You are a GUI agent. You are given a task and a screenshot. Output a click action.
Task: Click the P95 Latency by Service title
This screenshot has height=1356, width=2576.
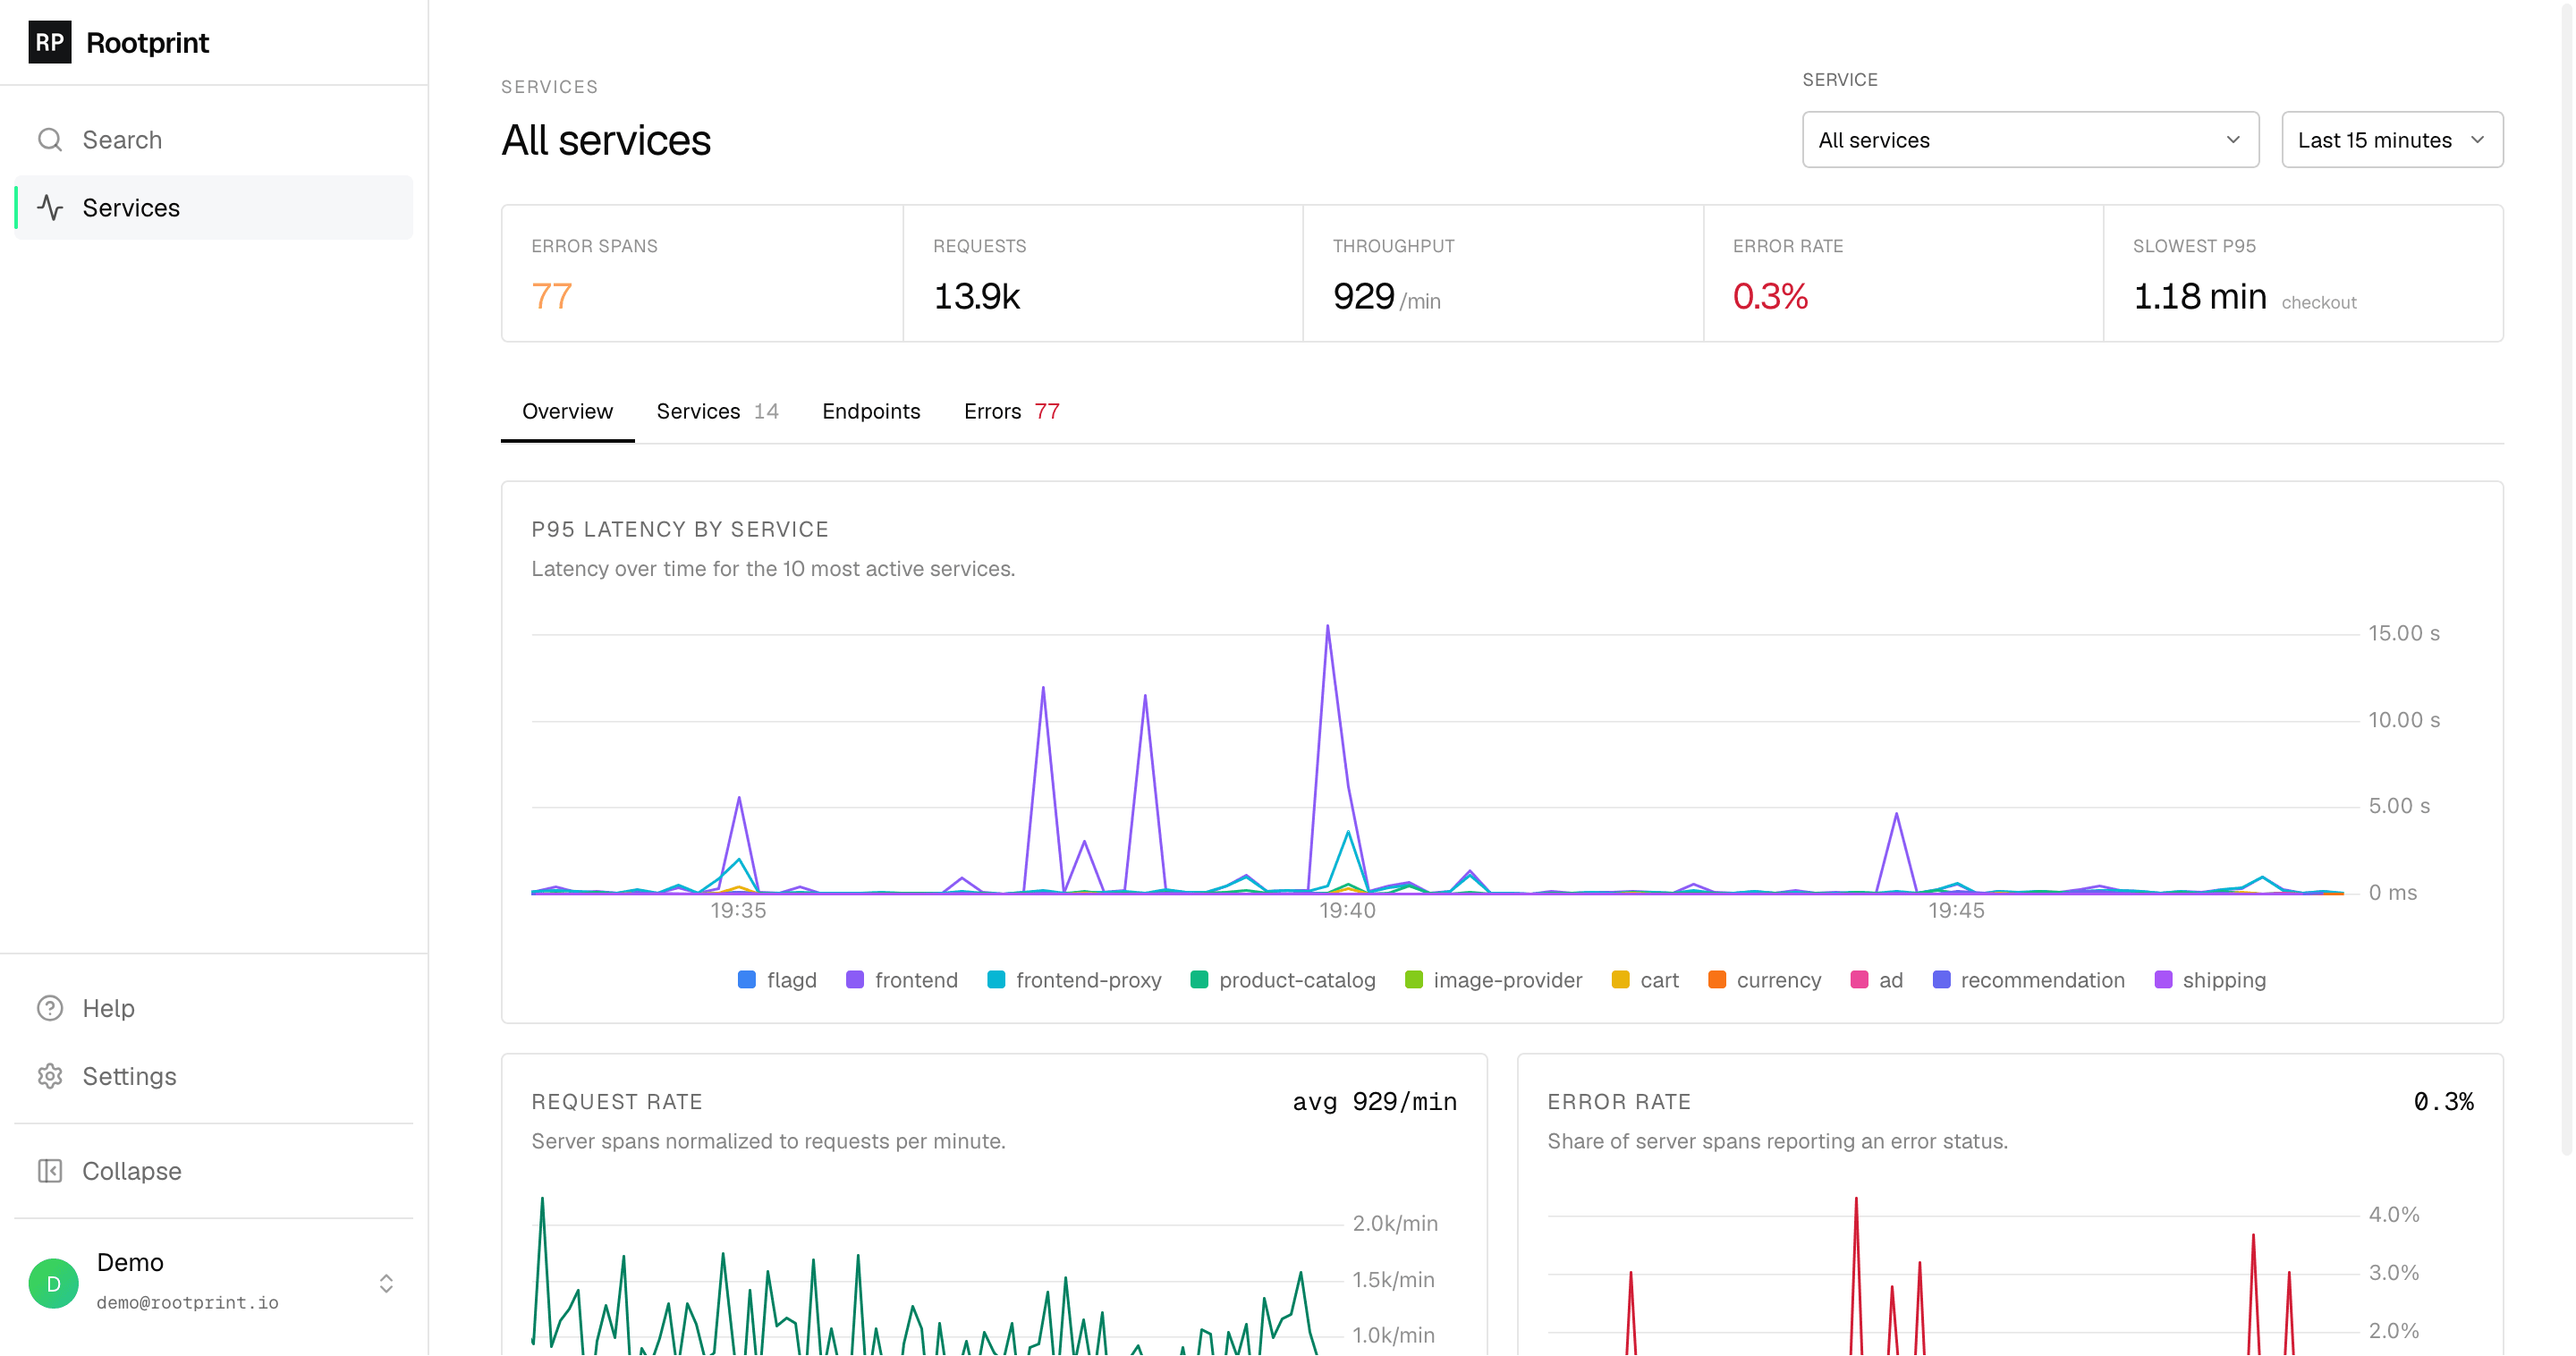[680, 530]
